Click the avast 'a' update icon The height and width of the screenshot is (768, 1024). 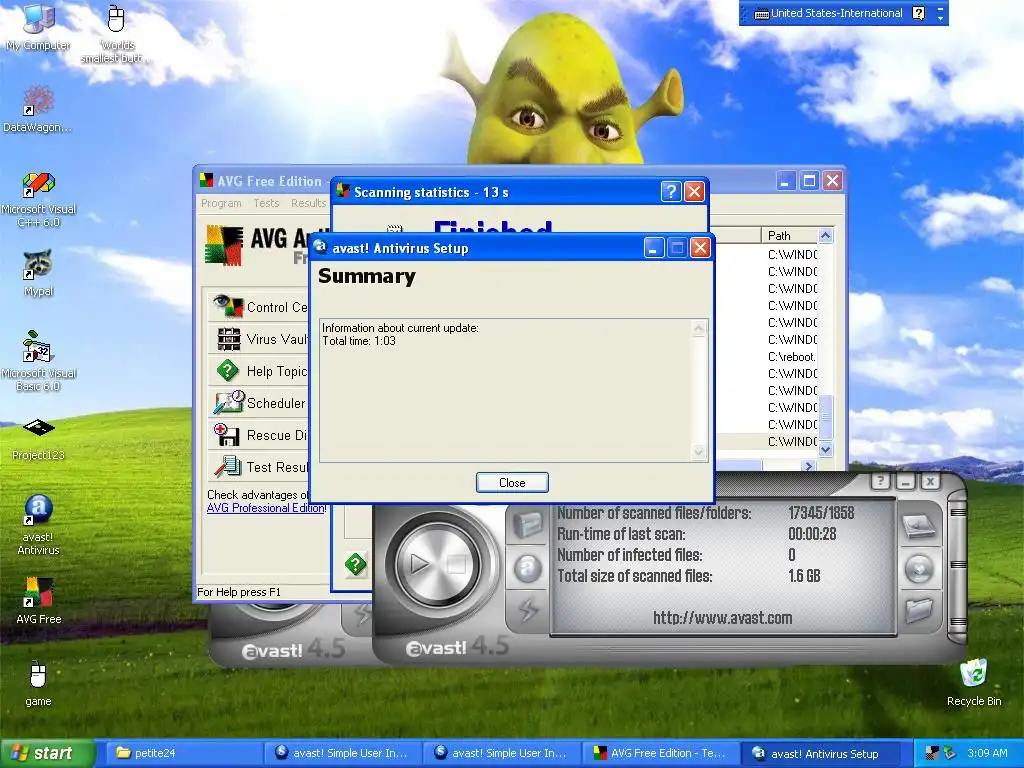(x=528, y=568)
